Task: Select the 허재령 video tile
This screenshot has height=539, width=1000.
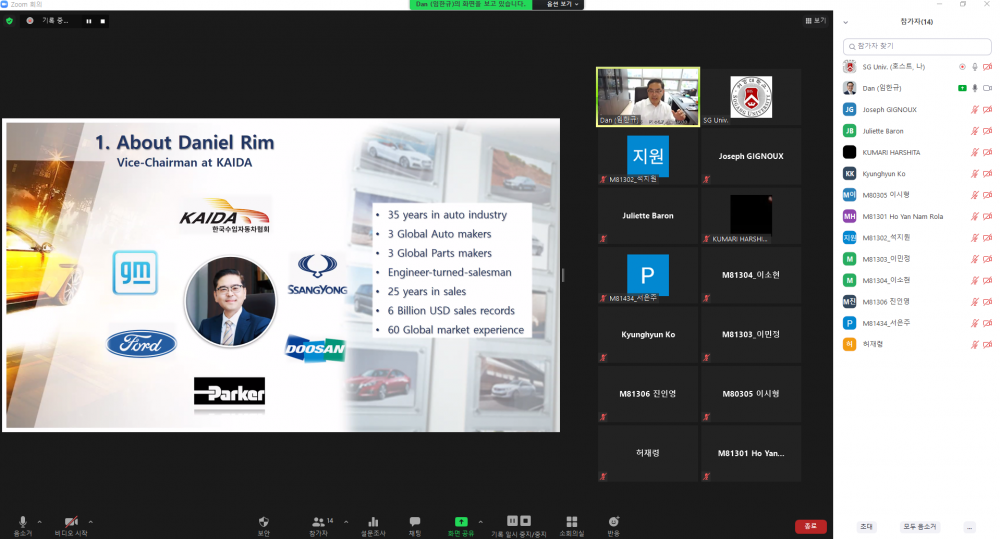Action: 648,453
